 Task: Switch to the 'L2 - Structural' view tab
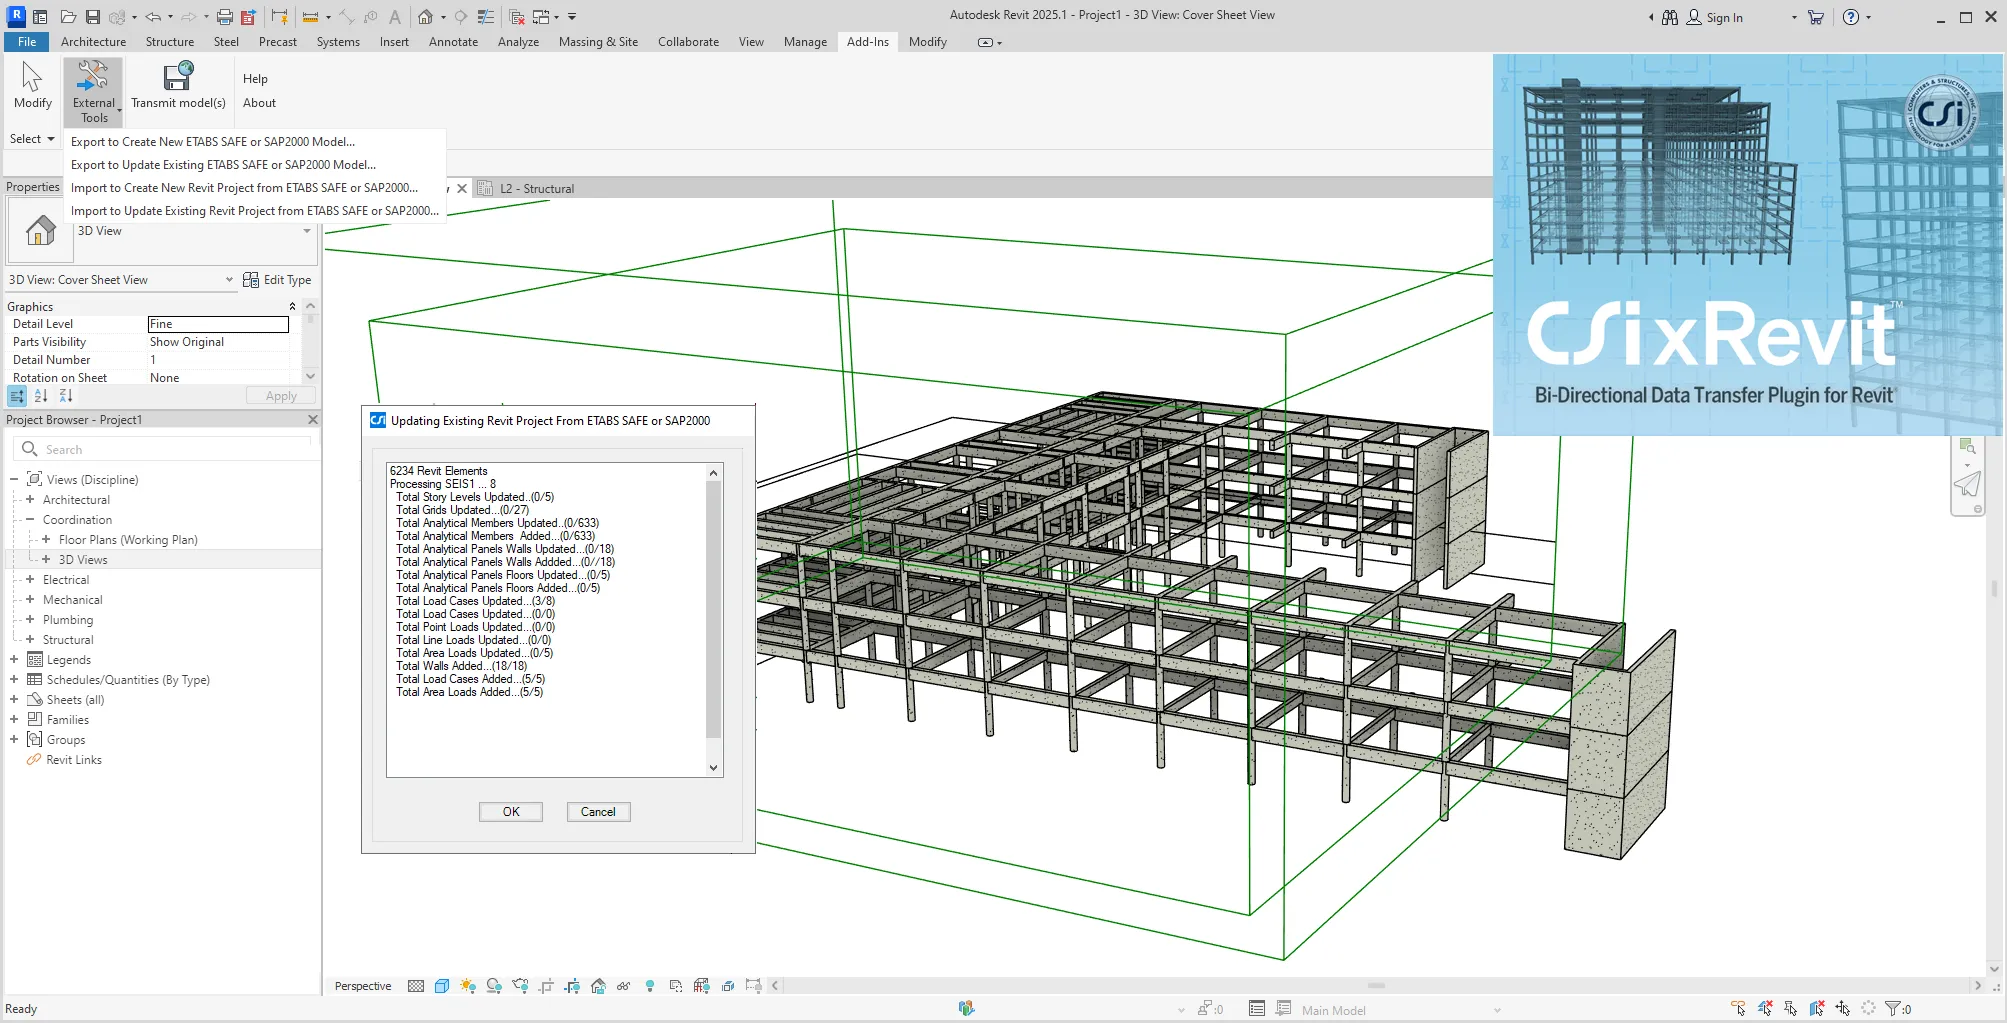coord(537,189)
